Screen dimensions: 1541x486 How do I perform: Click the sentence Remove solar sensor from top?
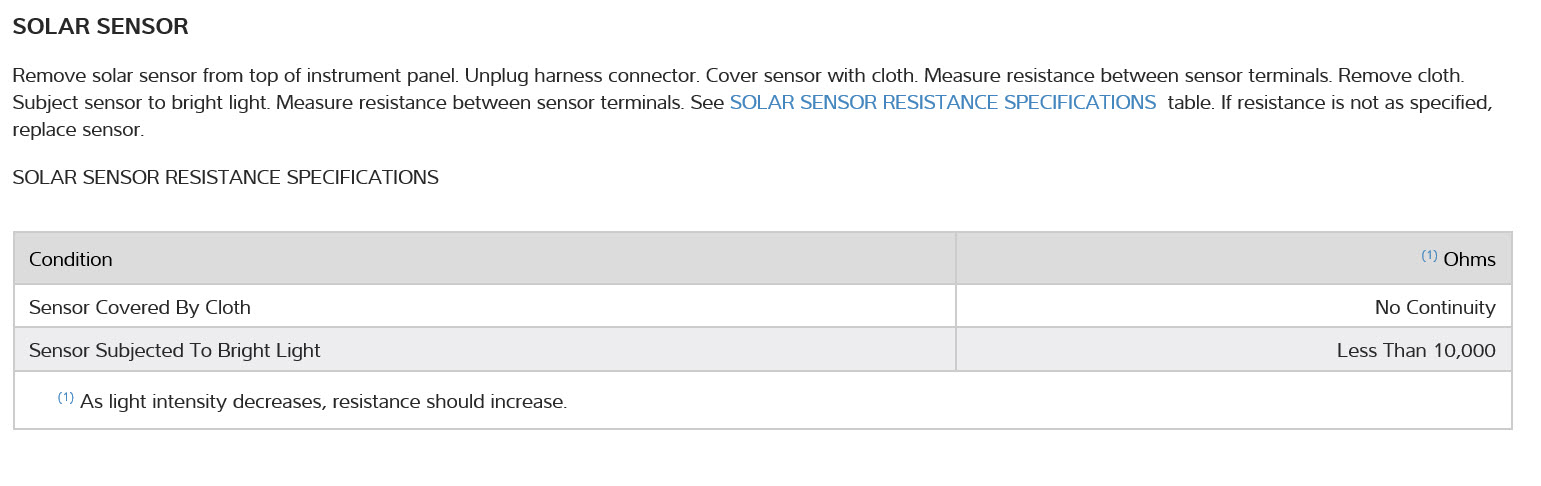tap(235, 76)
